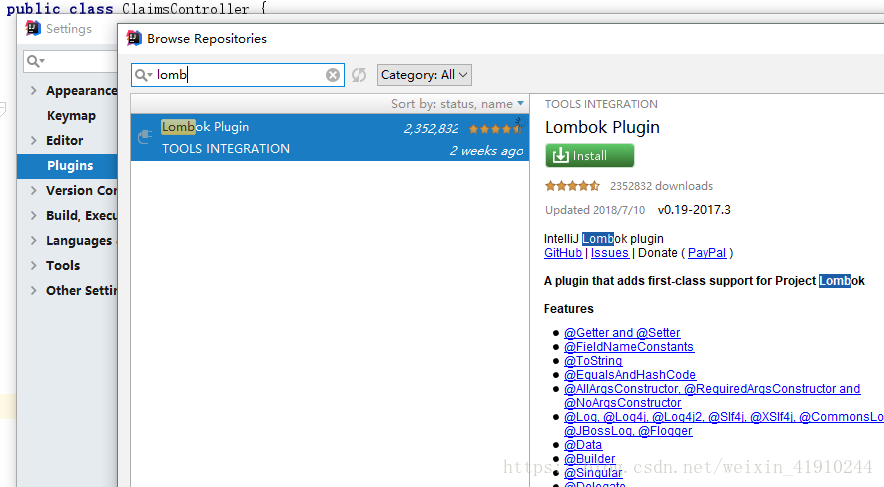
Task: Open the Category: All dropdown
Action: pyautogui.click(x=424, y=75)
